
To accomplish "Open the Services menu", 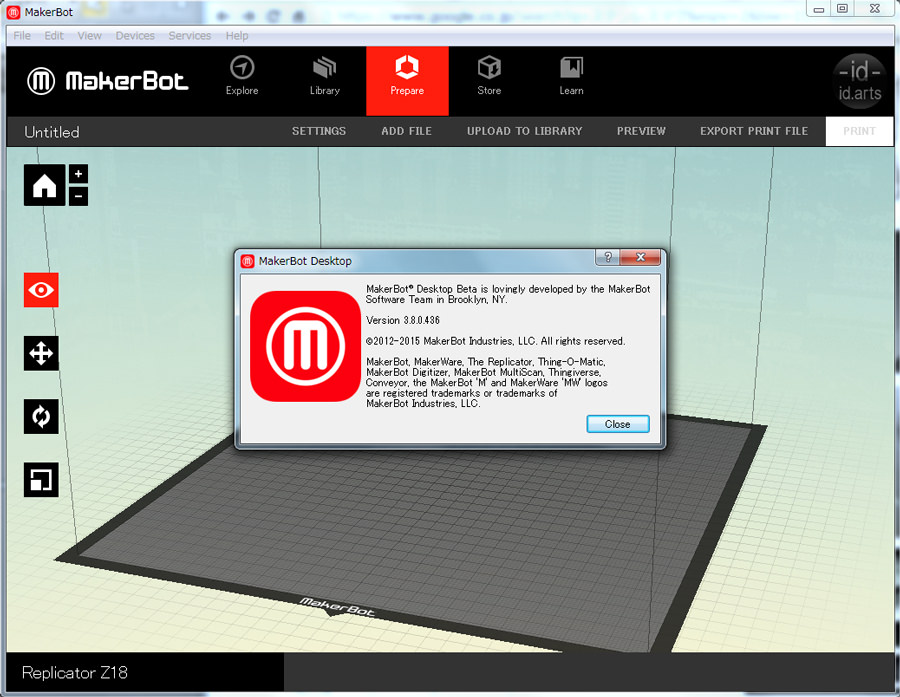I will [x=189, y=36].
